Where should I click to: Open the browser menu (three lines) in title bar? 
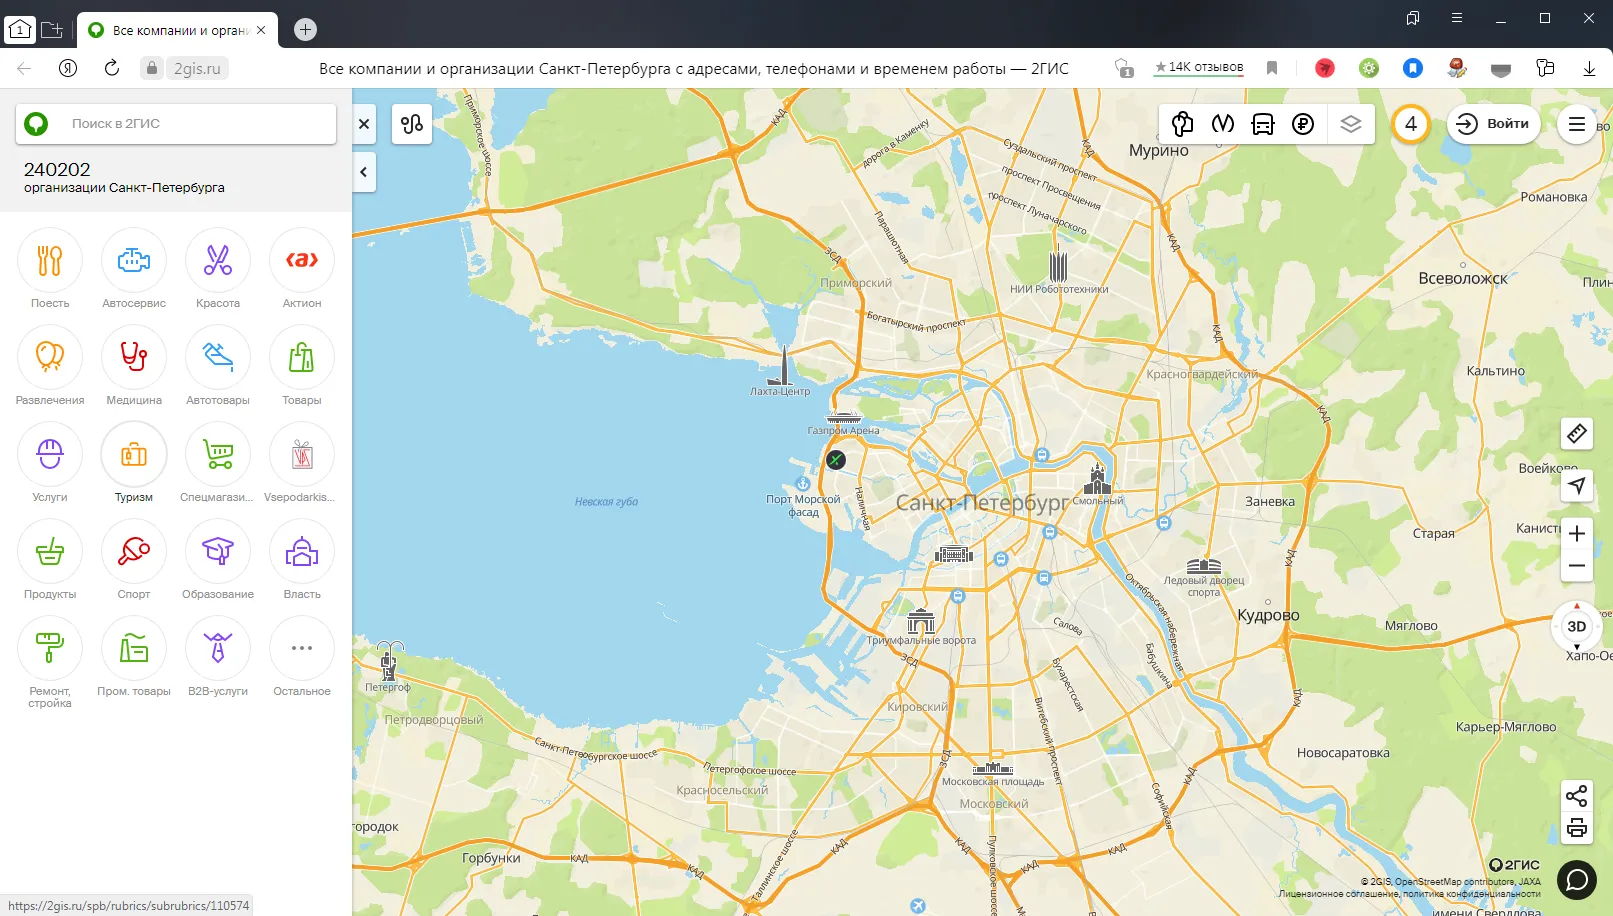pos(1457,18)
